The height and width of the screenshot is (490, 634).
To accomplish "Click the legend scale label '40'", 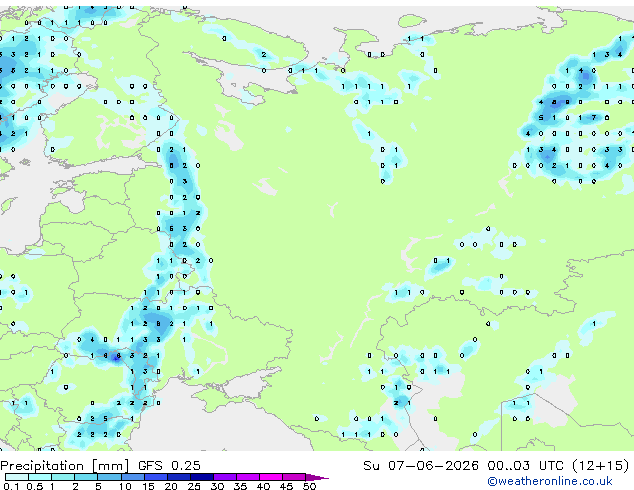I will tap(263, 486).
